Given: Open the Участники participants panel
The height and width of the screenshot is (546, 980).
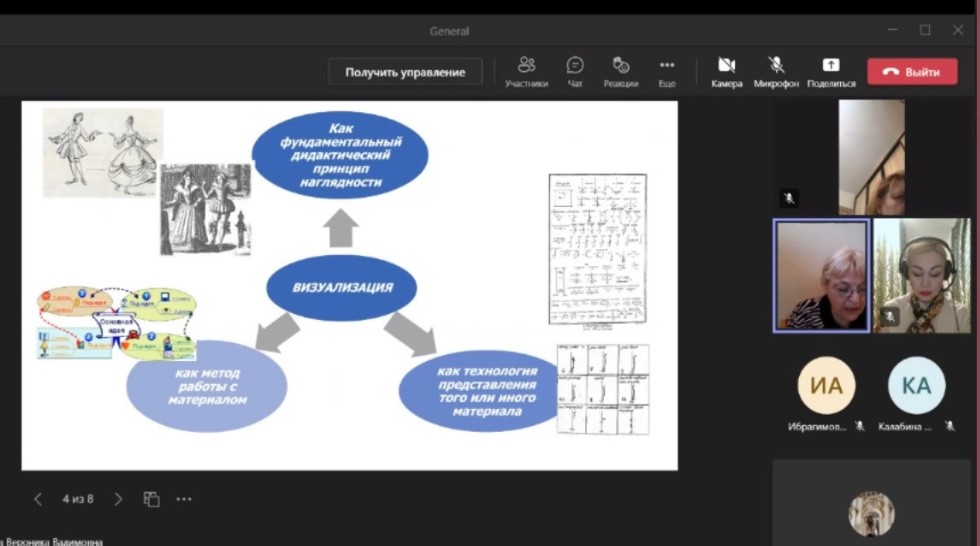Looking at the screenshot, I should point(526,71).
